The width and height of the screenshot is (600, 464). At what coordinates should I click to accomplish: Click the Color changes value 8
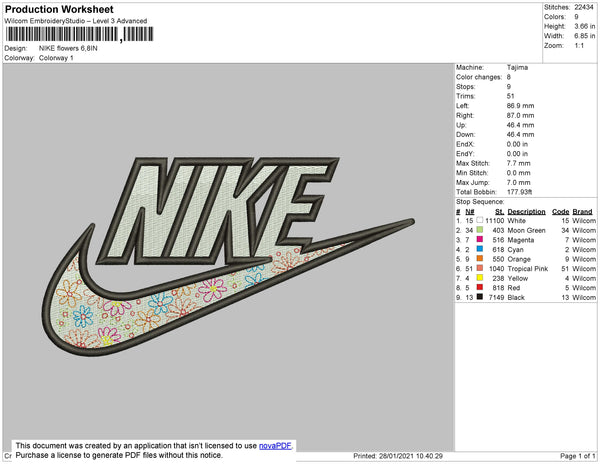[509, 77]
